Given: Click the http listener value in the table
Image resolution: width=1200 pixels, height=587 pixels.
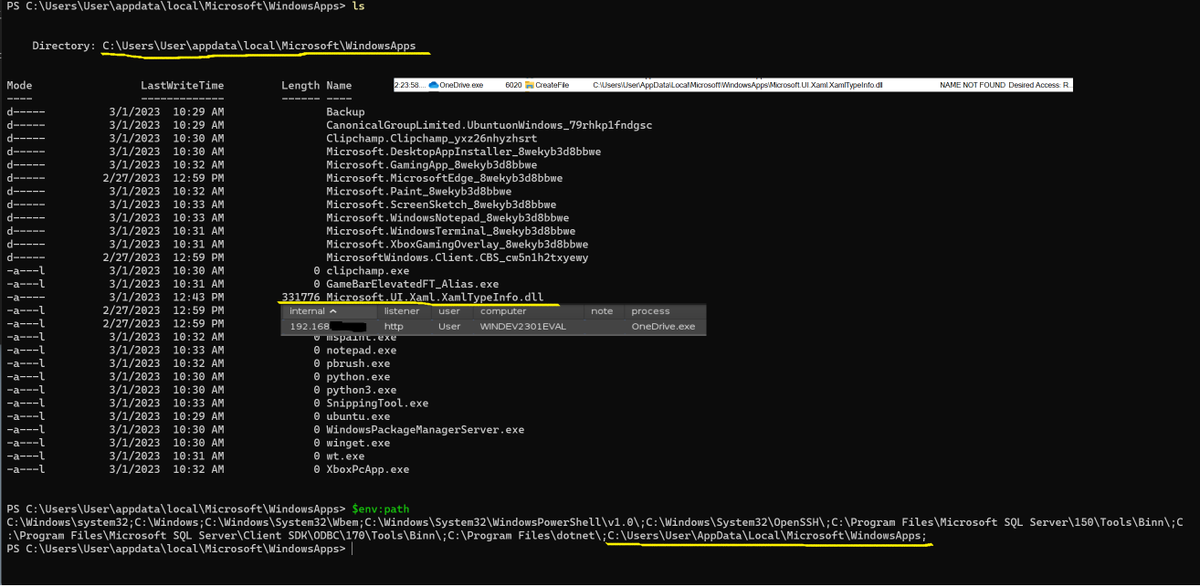Looking at the screenshot, I should (x=394, y=325).
